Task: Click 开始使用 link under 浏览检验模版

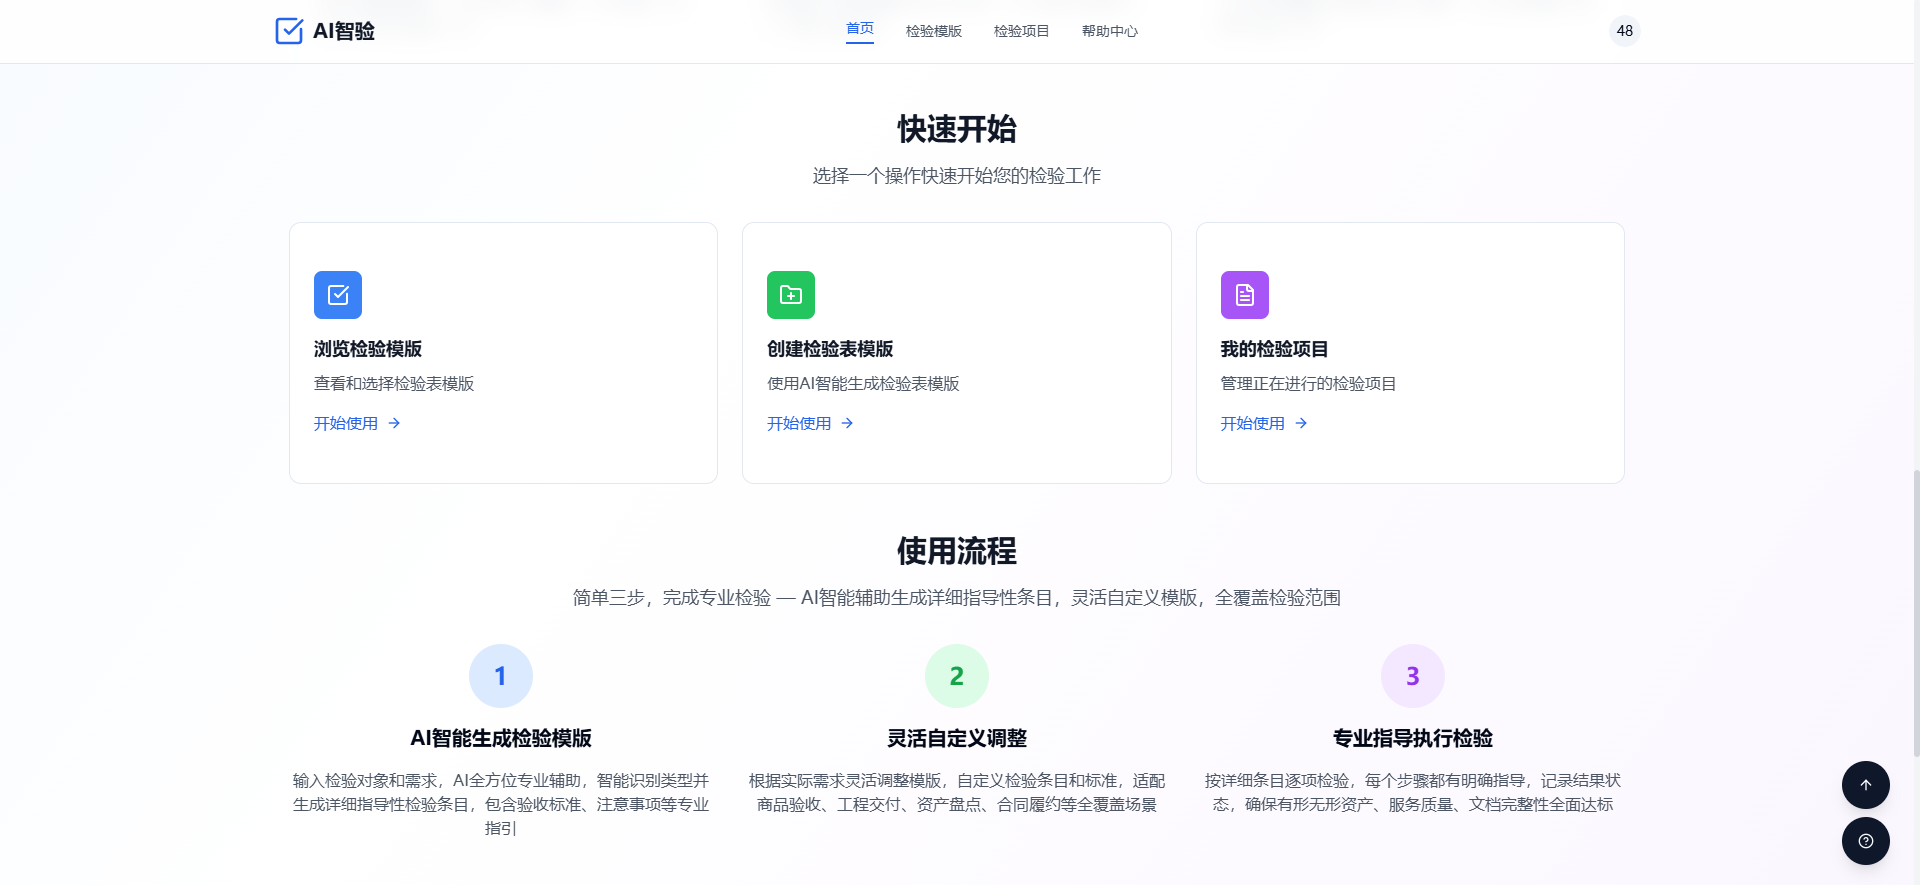Action: (346, 424)
